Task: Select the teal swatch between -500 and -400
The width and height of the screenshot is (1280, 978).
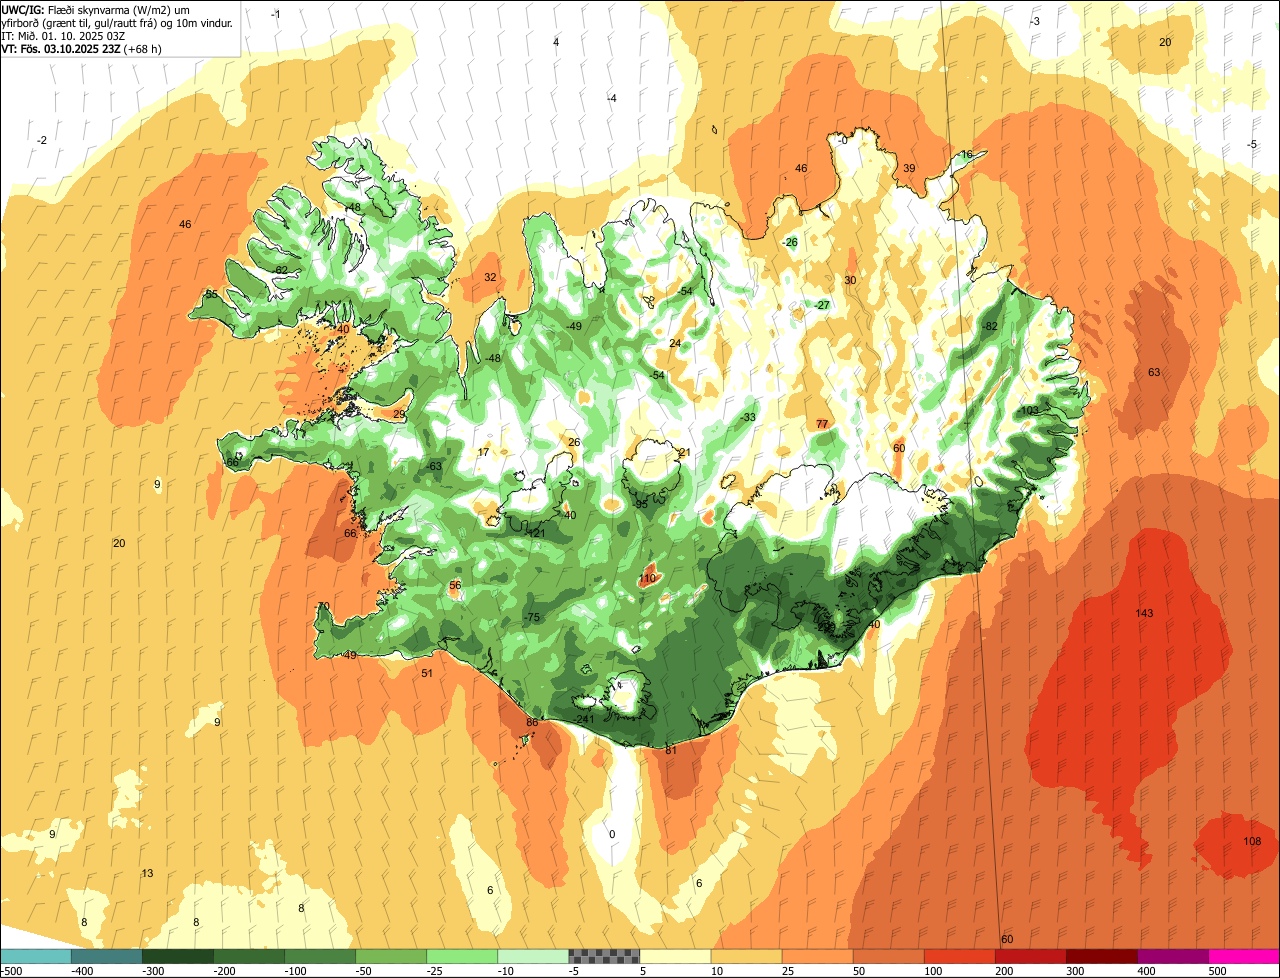Action: (x=35, y=956)
